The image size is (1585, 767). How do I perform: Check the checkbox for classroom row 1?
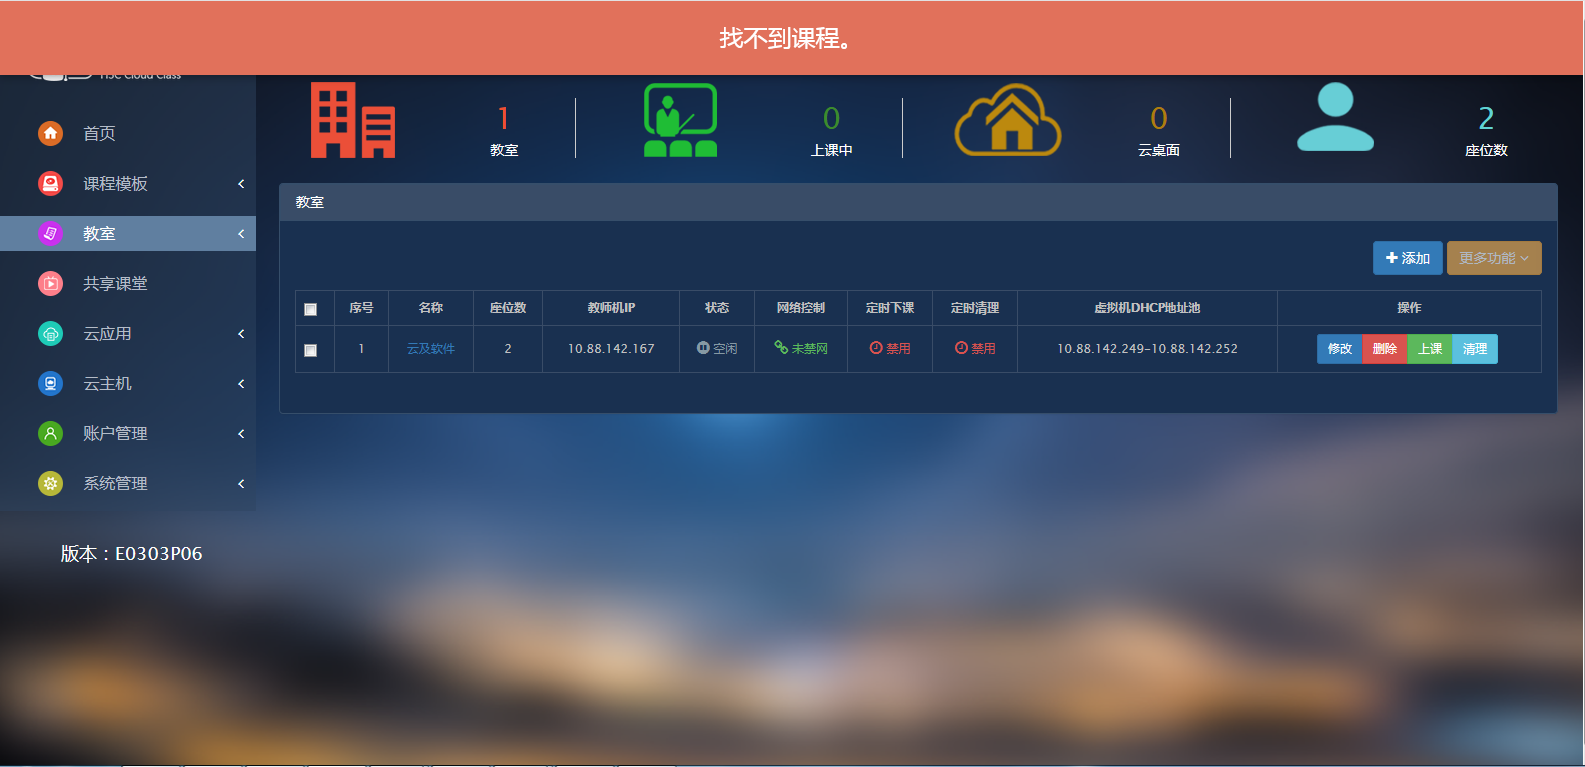tap(311, 350)
